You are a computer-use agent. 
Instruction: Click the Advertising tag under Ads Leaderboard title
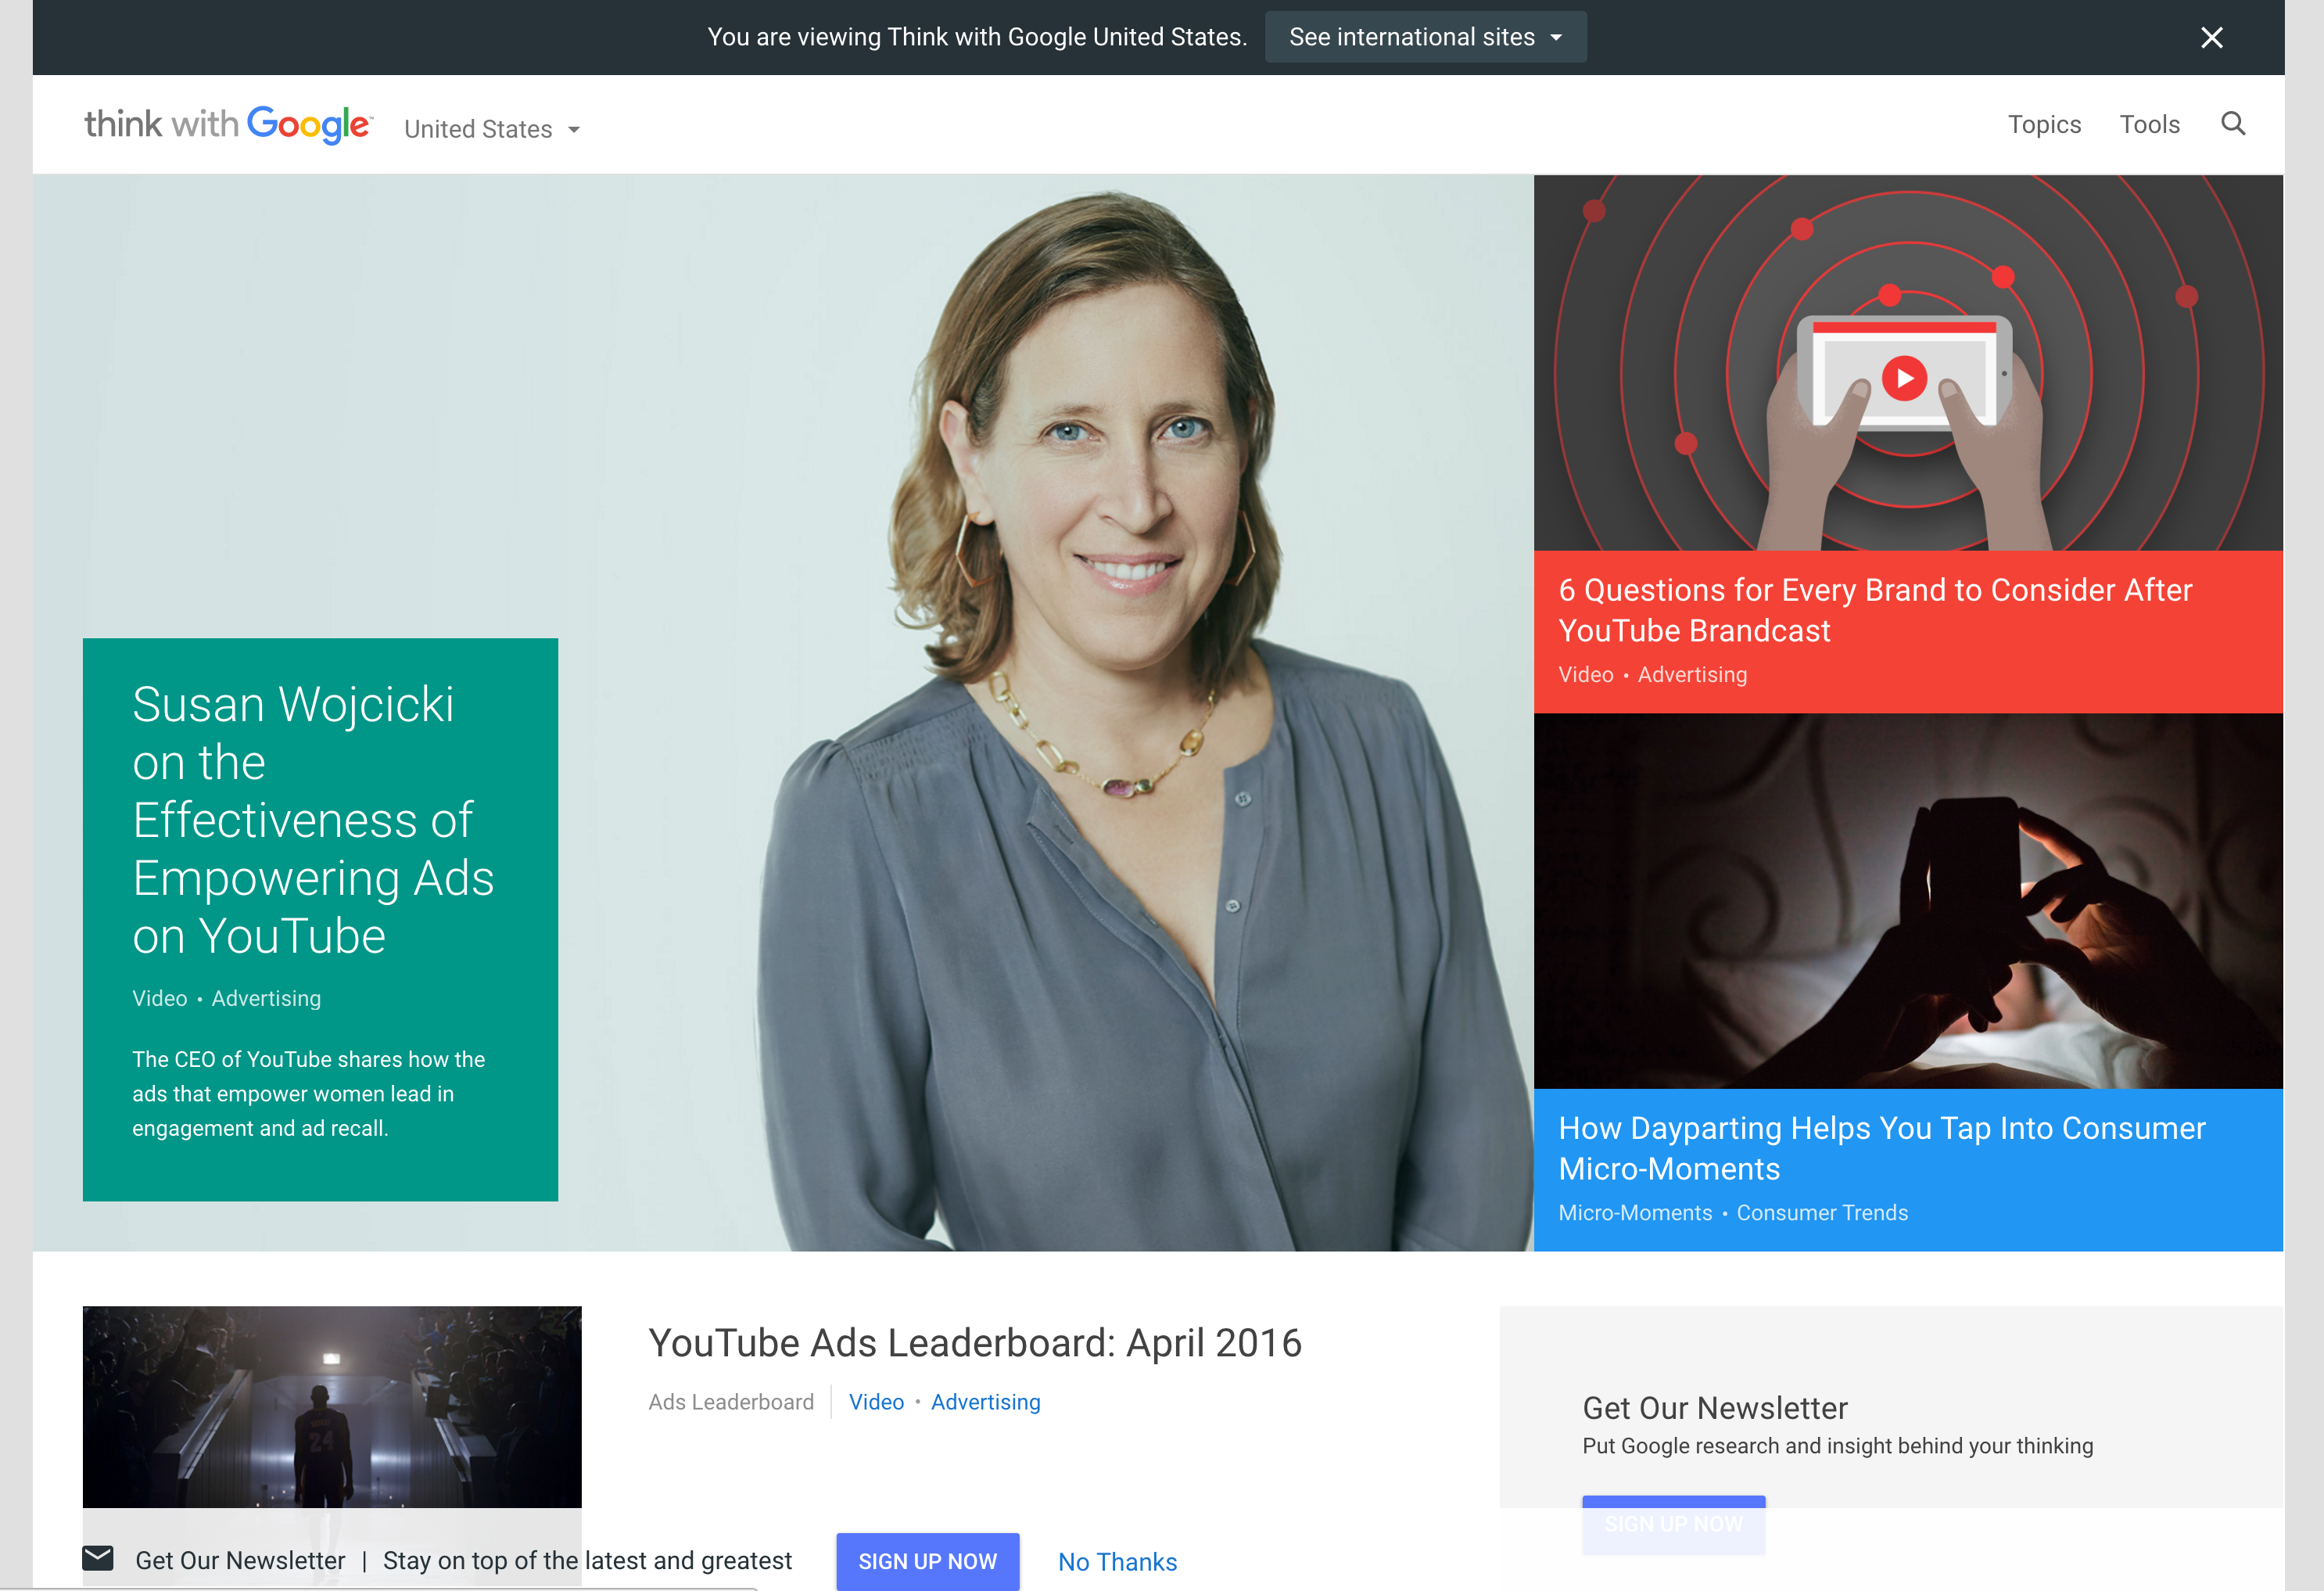pos(985,1402)
